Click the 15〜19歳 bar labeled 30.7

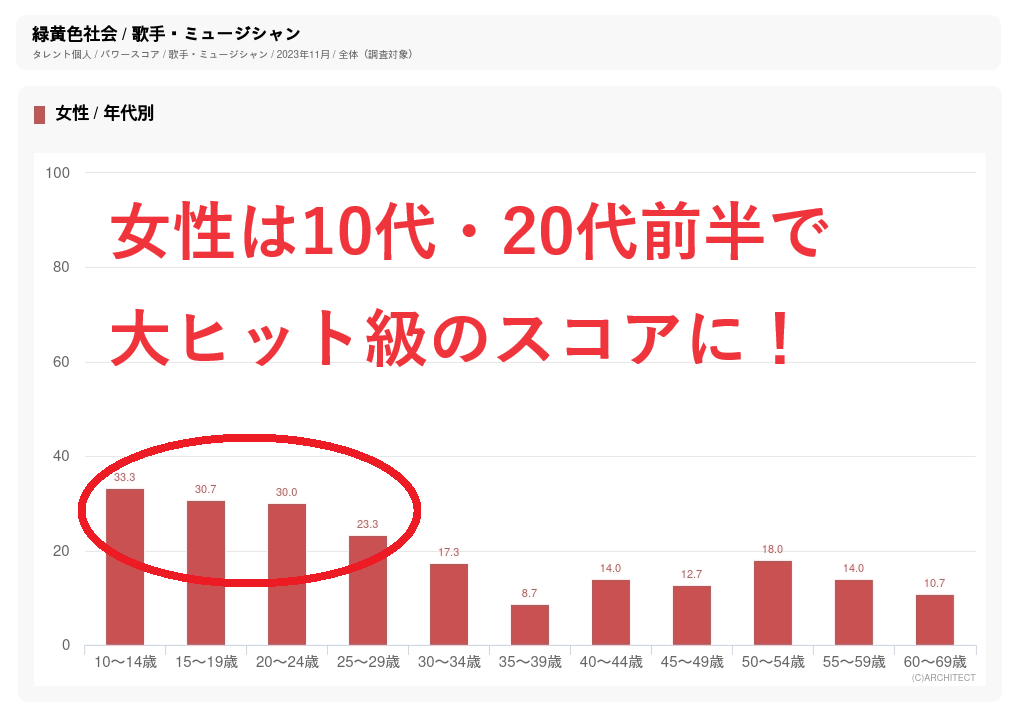click(206, 572)
